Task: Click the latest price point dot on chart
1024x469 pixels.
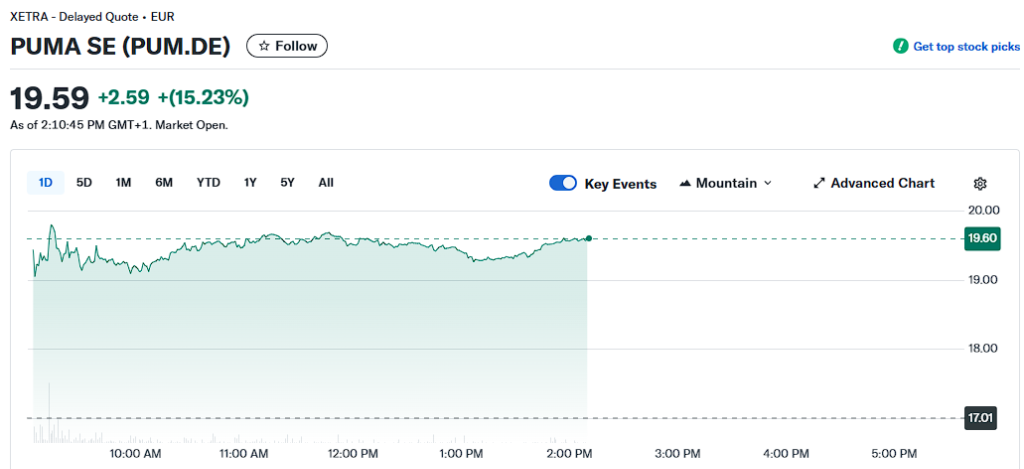Action: click(588, 238)
